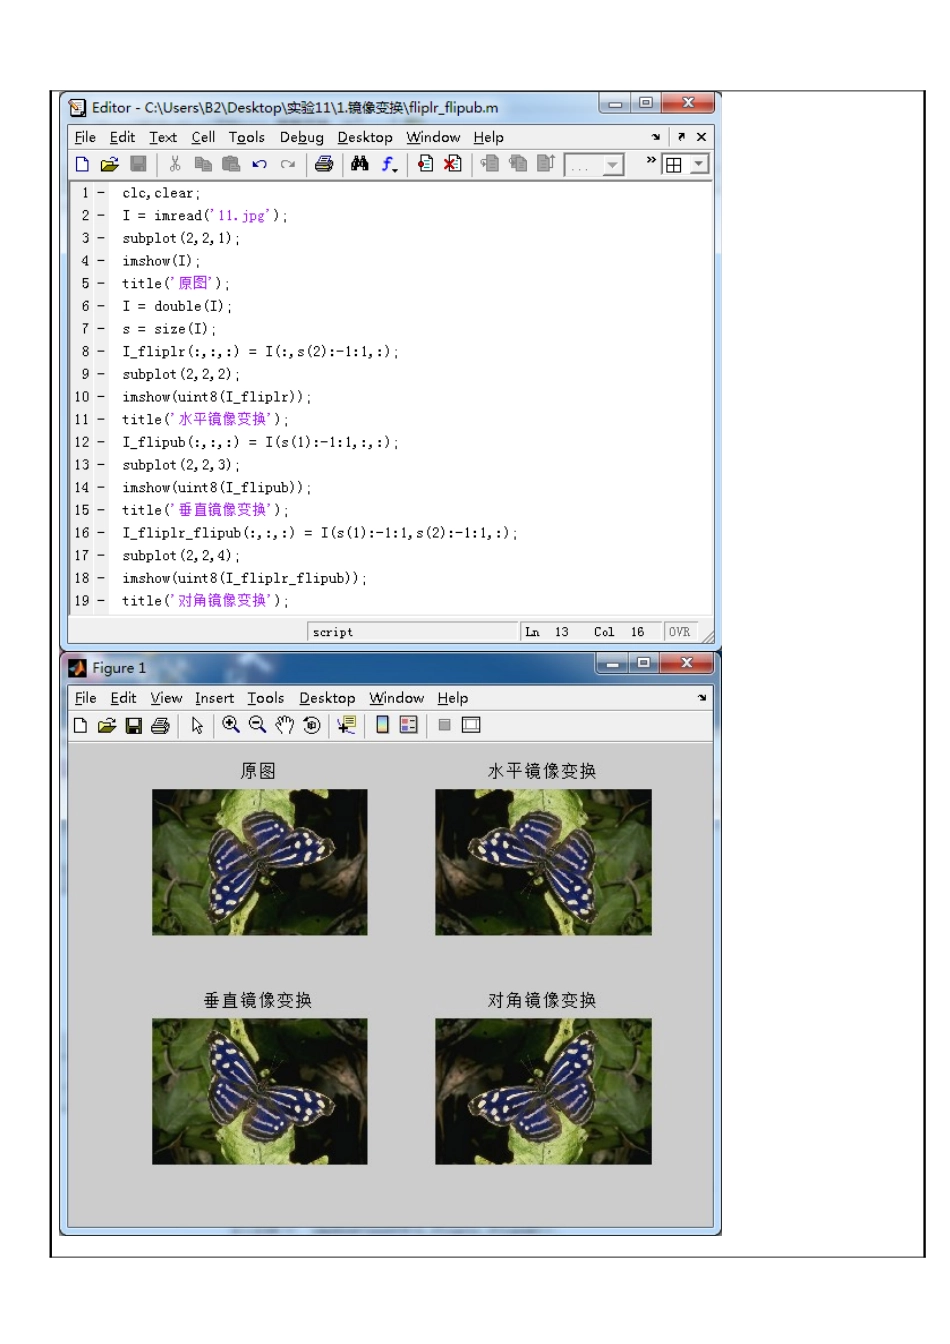Image resolution: width=950 pixels, height=1344 pixels.
Task: Click the clear breakpoints red X icon
Action: tap(453, 164)
